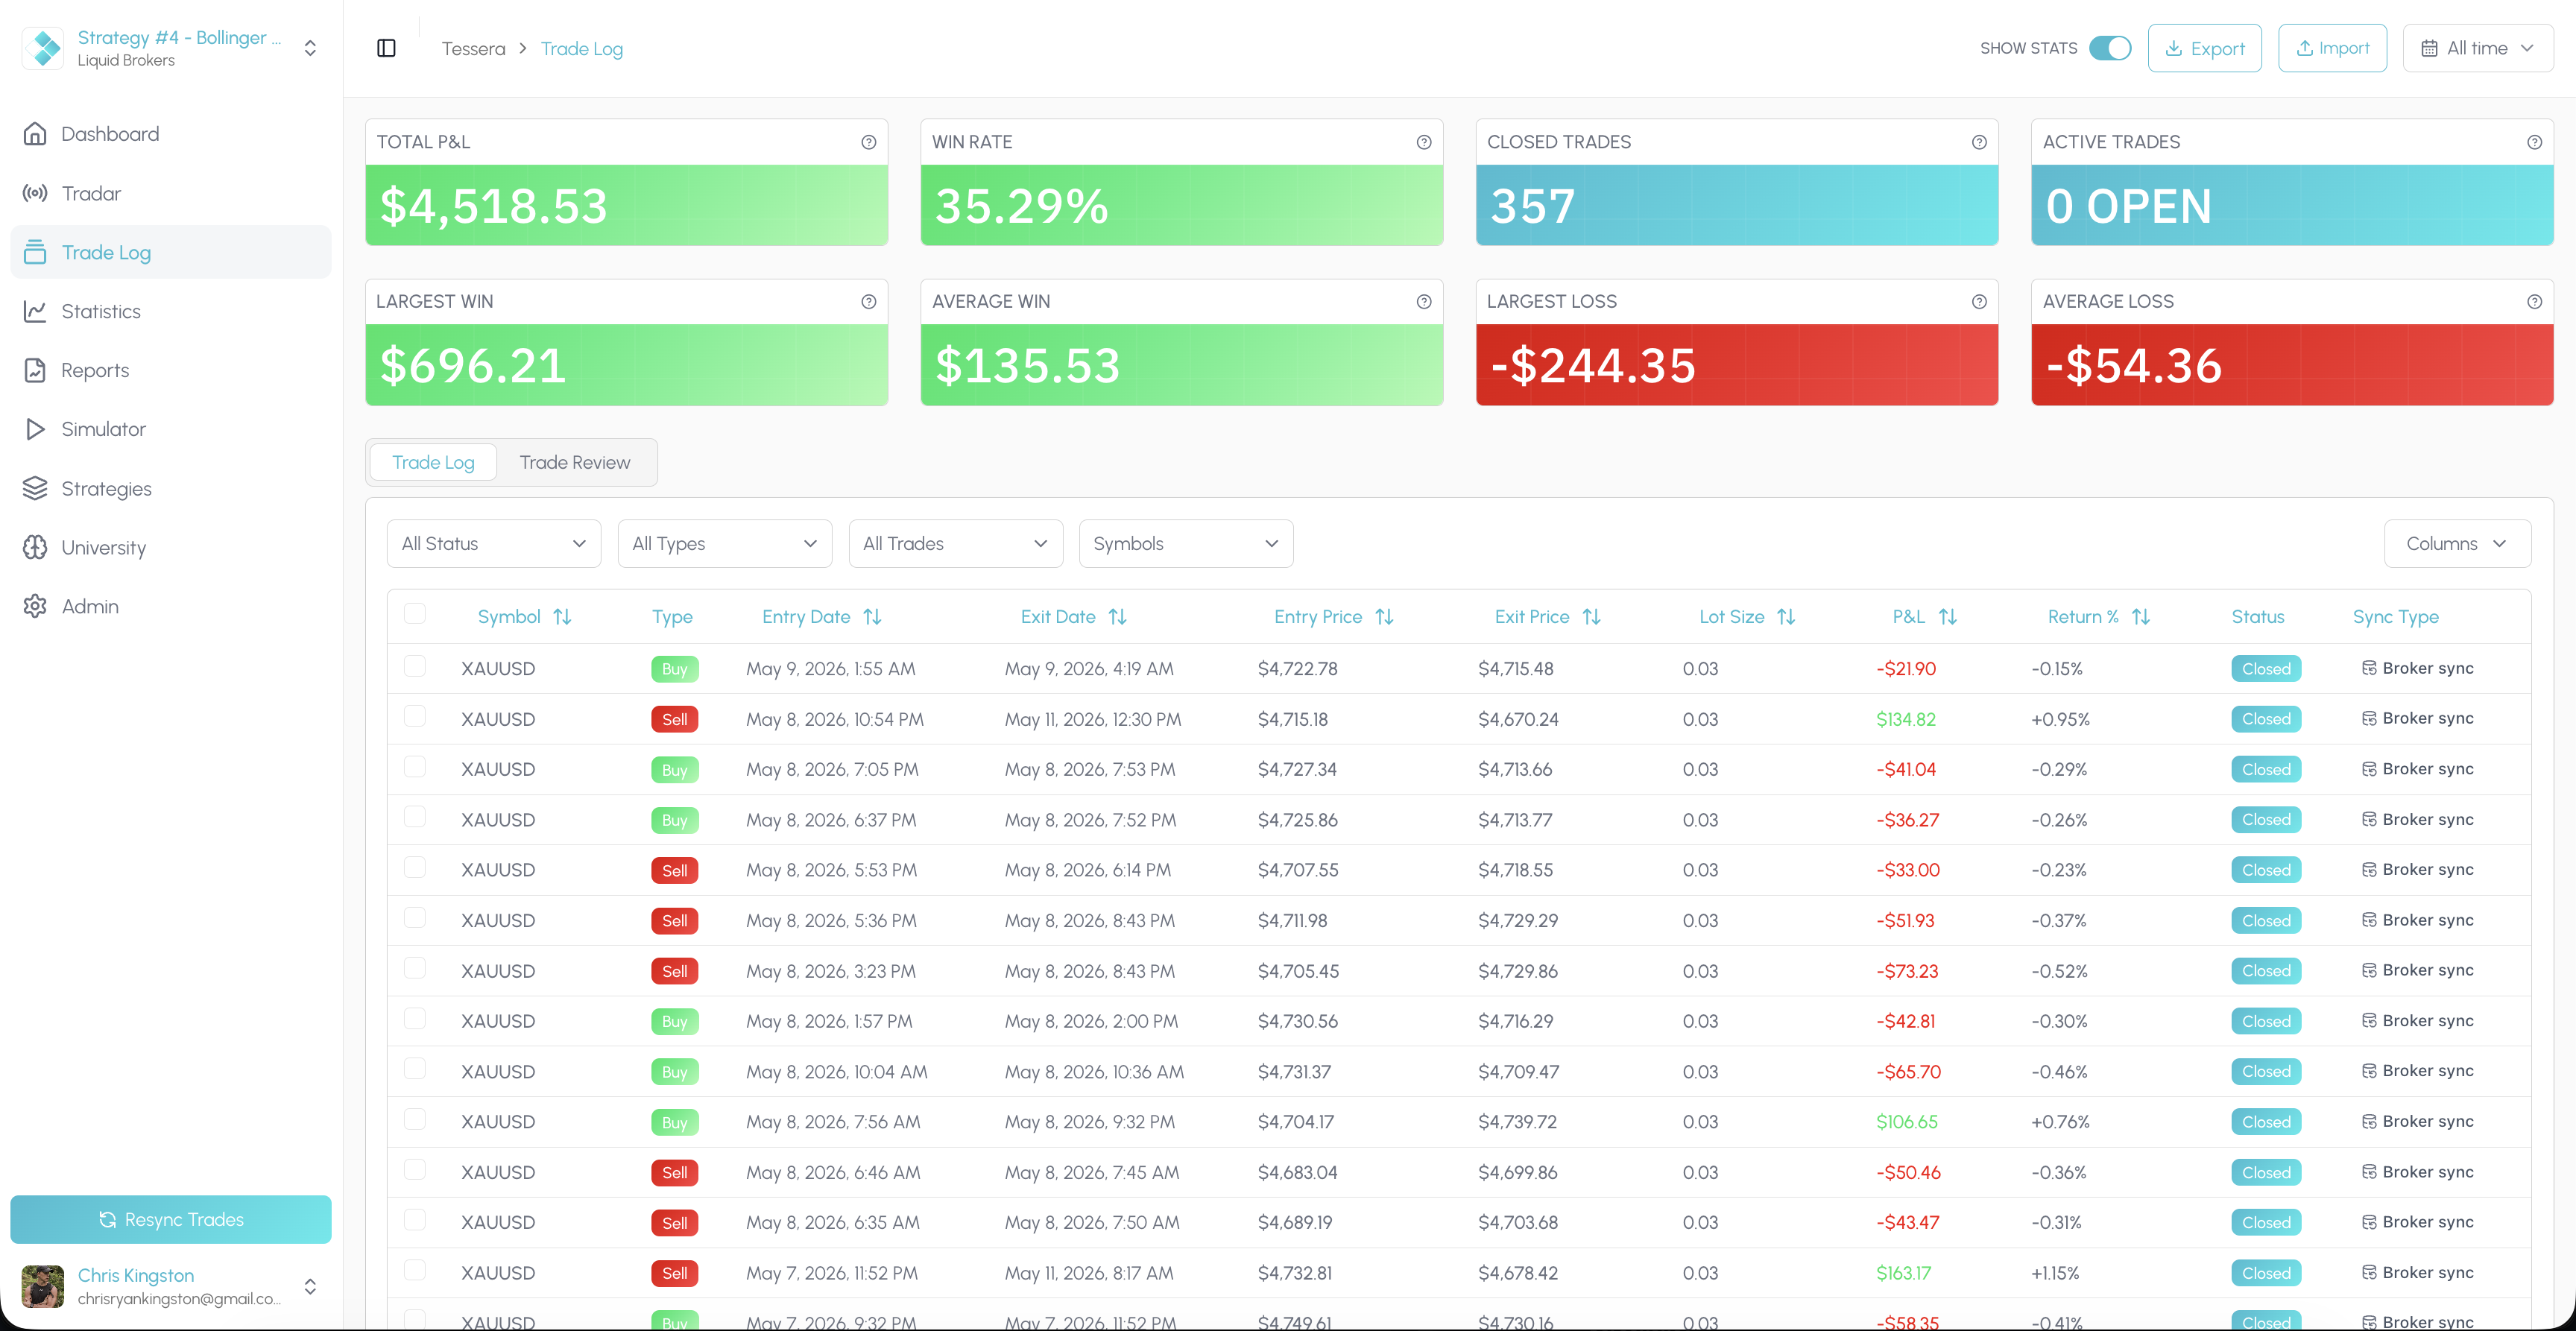
Task: Toggle the Show Stats switch
Action: coord(2109,48)
